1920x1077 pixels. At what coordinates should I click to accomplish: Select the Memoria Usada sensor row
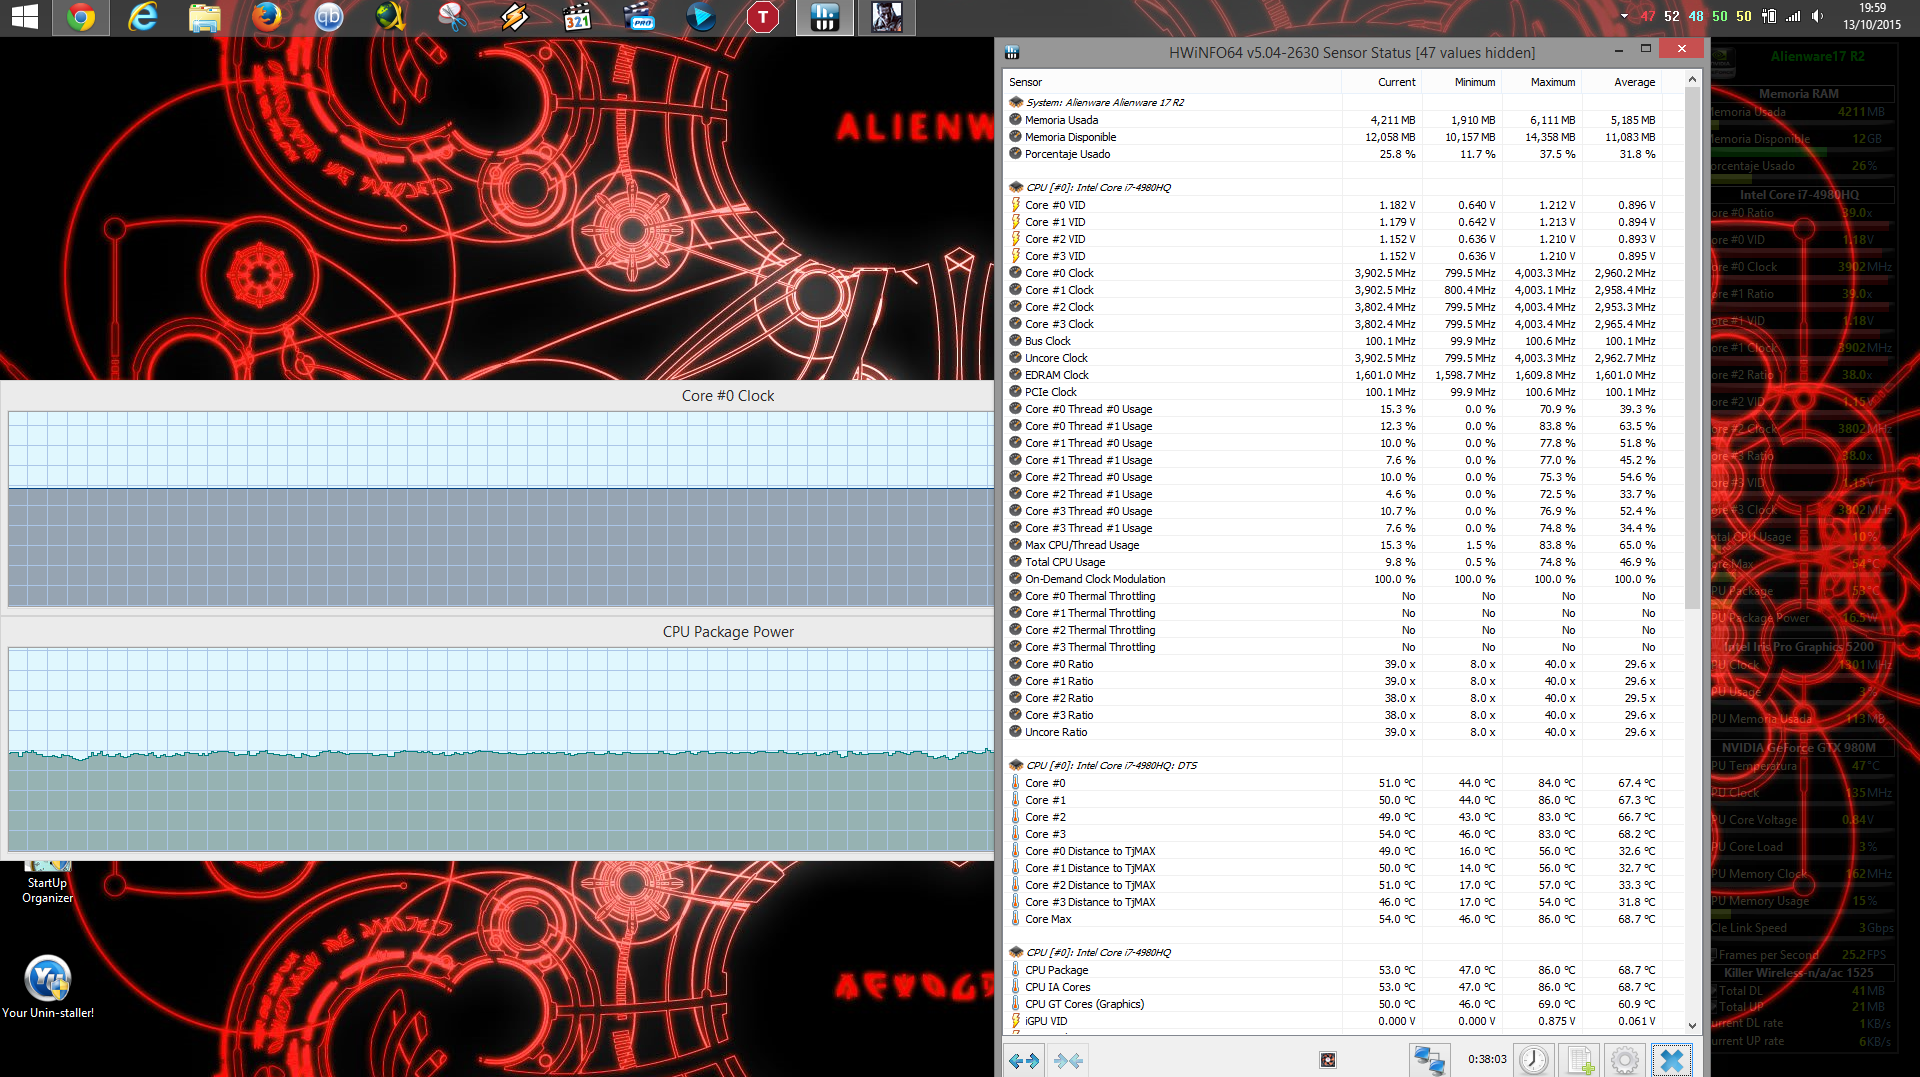point(1333,120)
